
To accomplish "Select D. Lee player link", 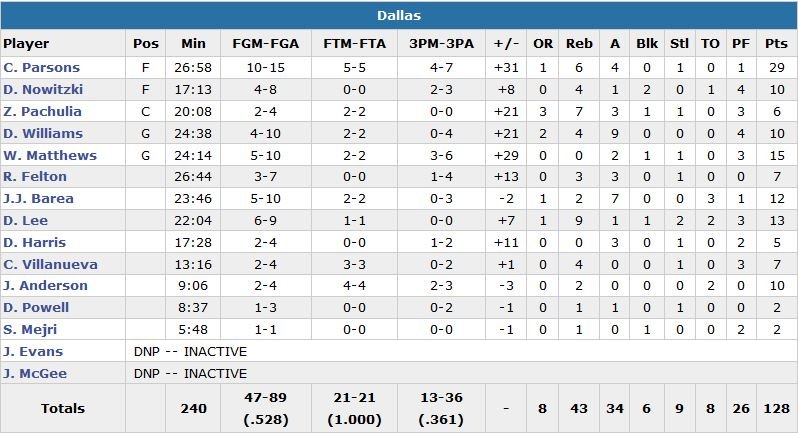I will [26, 221].
